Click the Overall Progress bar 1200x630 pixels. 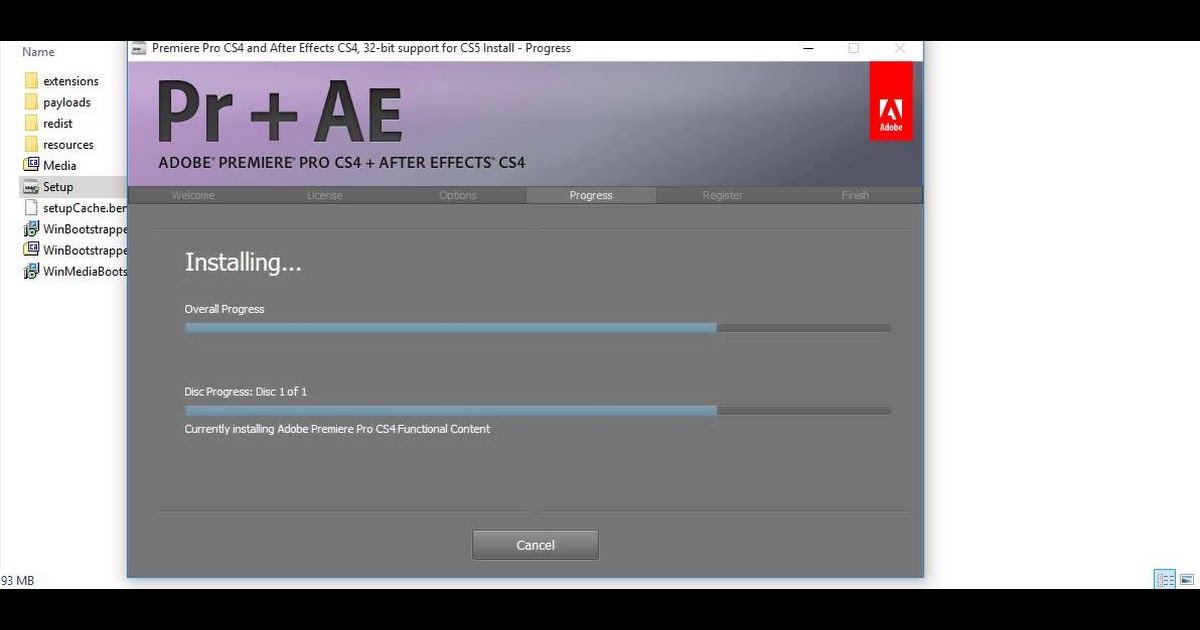tap(538, 328)
